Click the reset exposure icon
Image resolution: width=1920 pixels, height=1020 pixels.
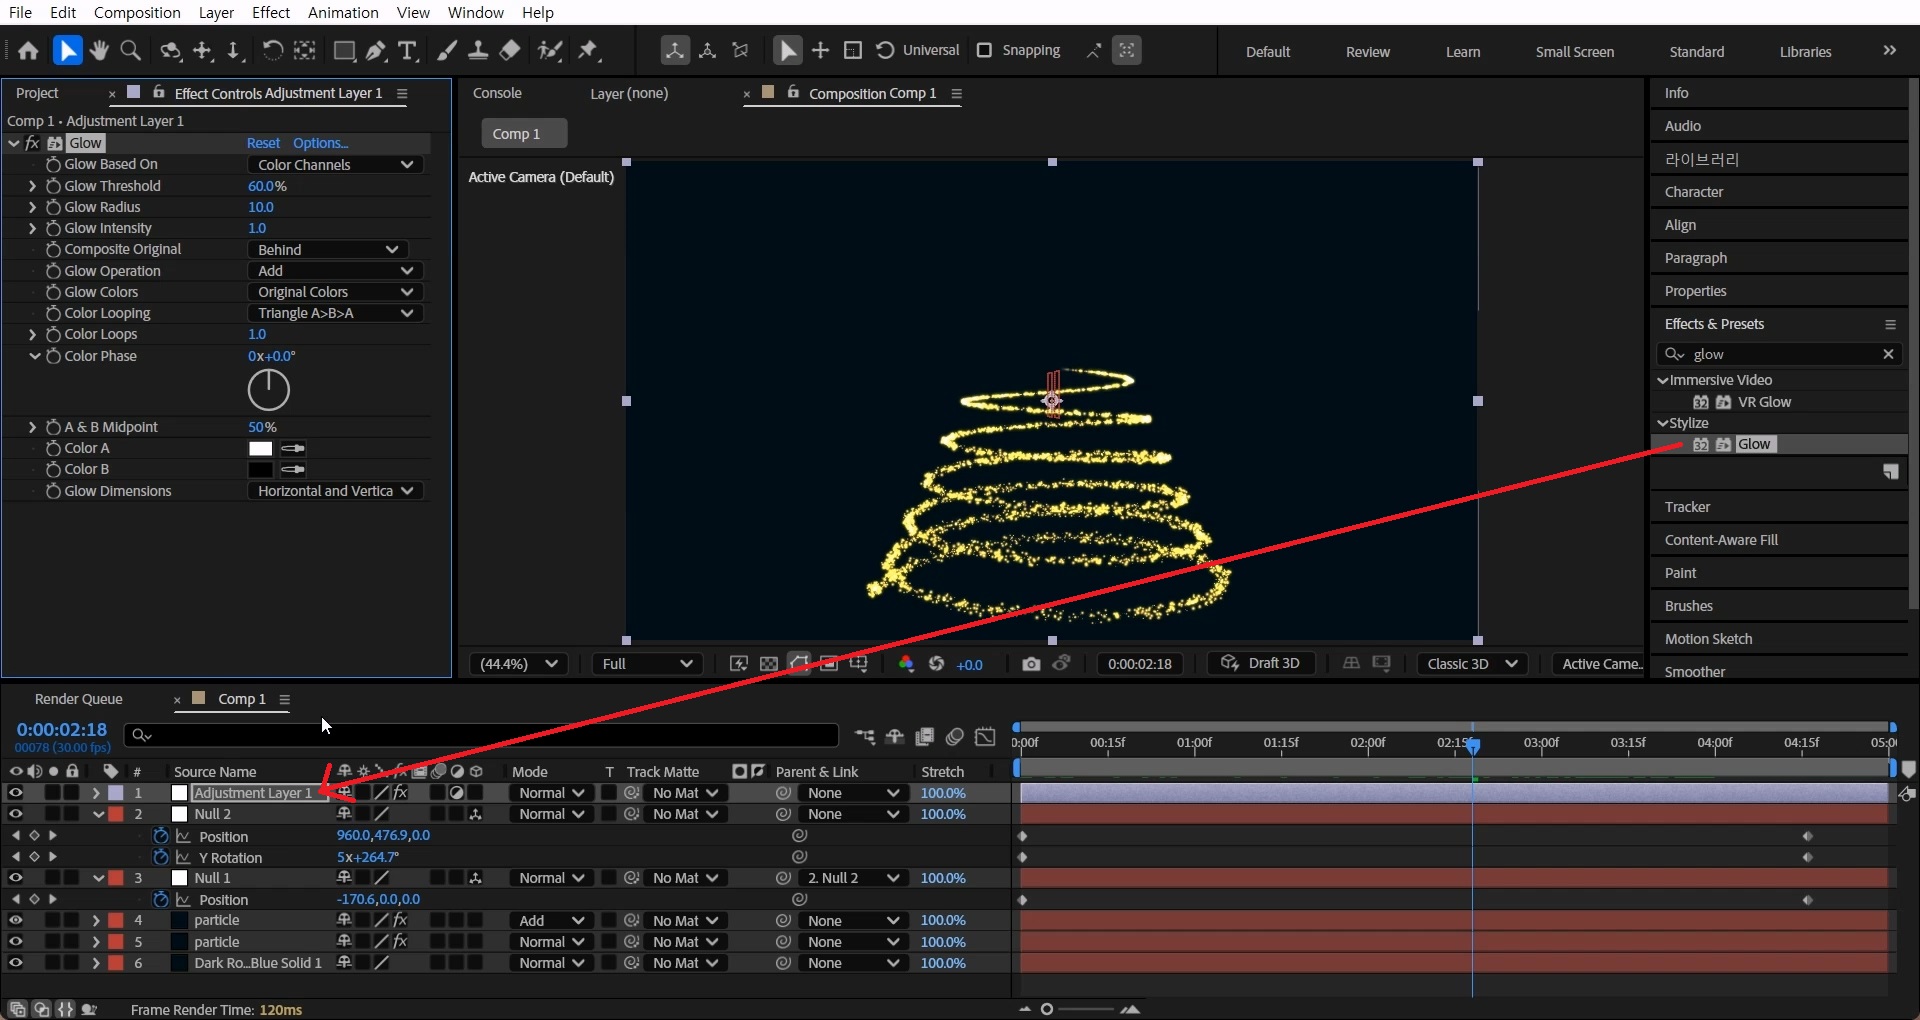click(936, 664)
